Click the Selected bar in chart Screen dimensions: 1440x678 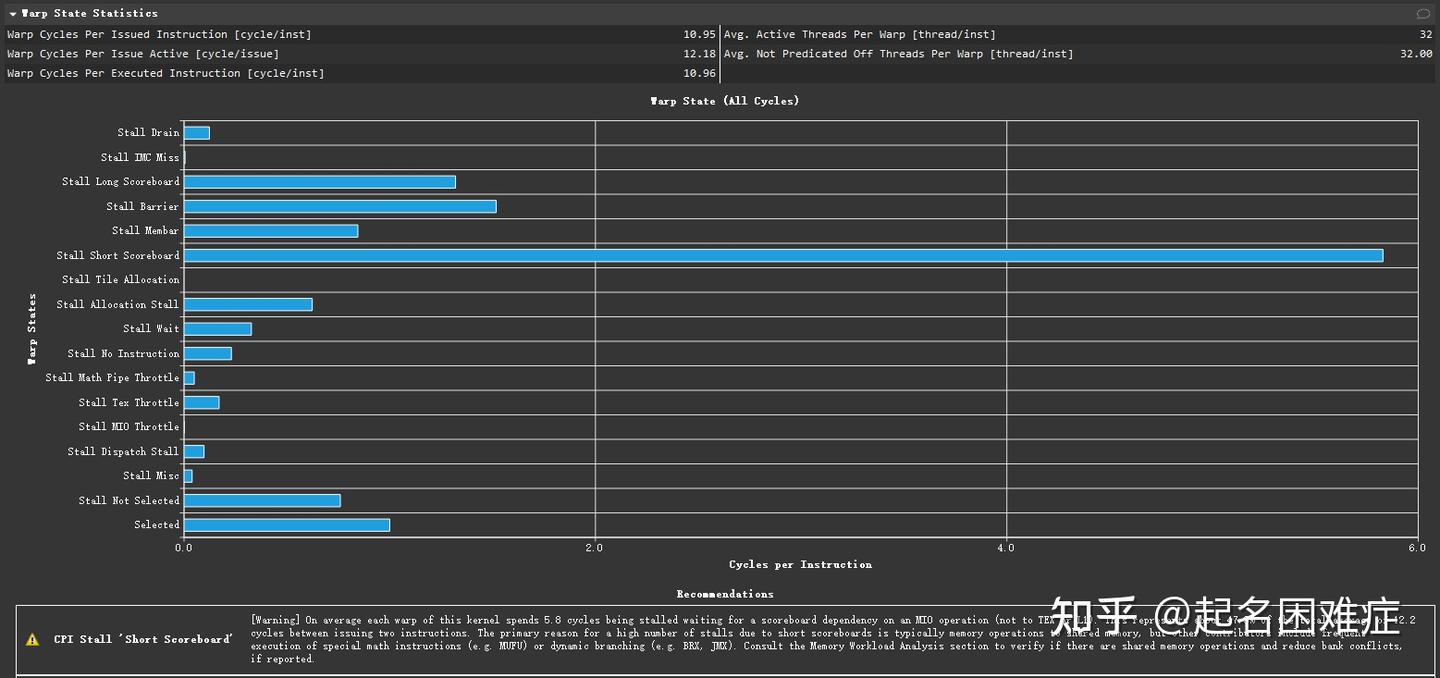pyautogui.click(x=287, y=525)
